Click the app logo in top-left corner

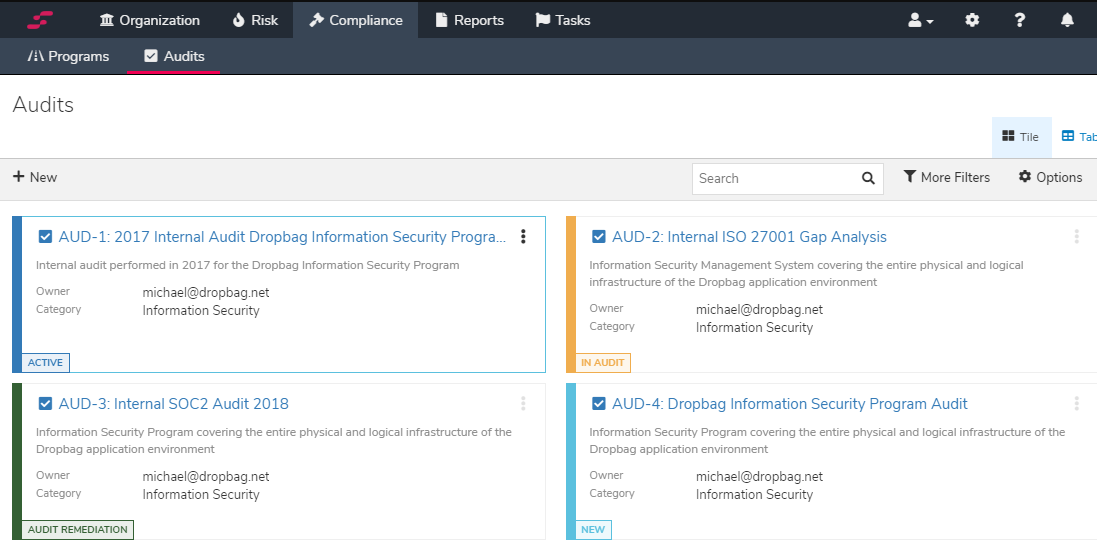pyautogui.click(x=40, y=20)
